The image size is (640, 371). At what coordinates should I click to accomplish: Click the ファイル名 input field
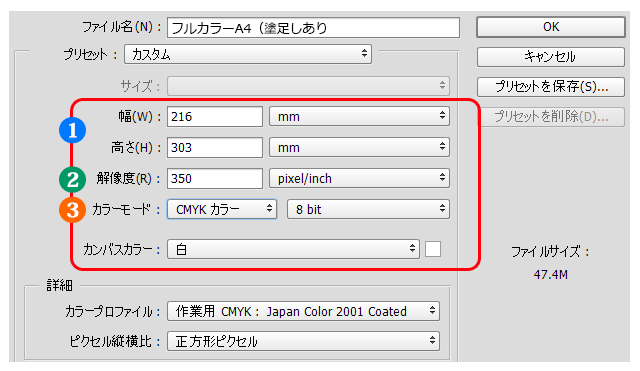[x=313, y=28]
